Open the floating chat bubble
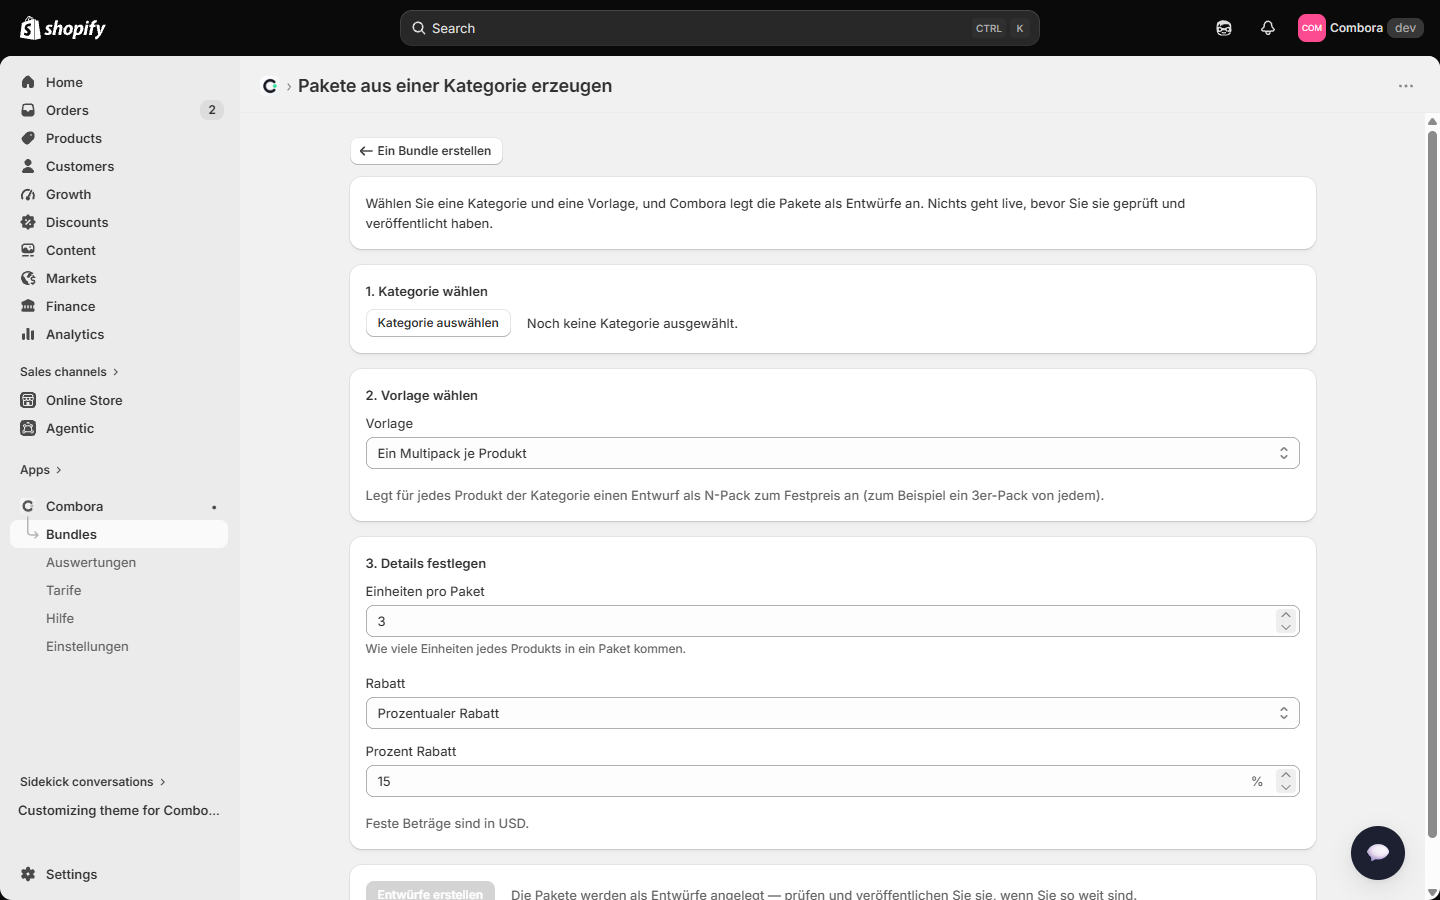 pyautogui.click(x=1378, y=853)
